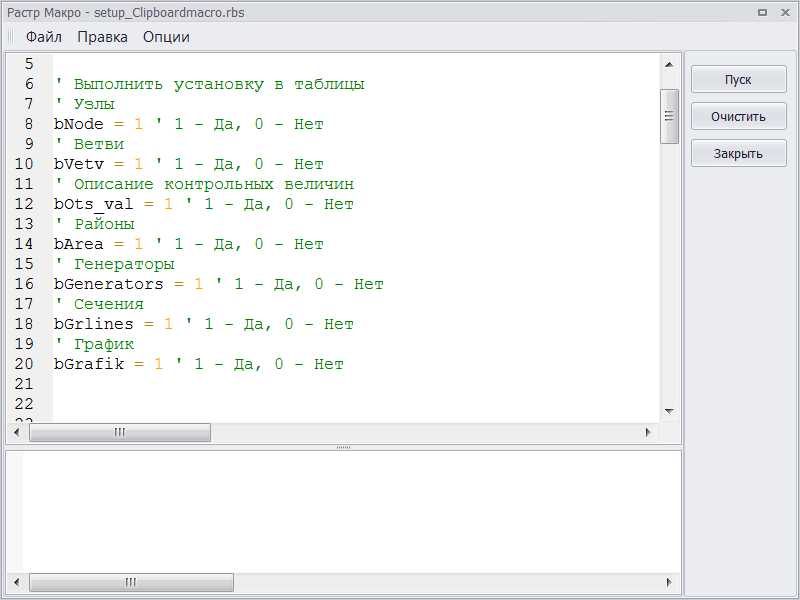800x600 pixels.
Task: Click the Закрыть button
Action: 738,153
